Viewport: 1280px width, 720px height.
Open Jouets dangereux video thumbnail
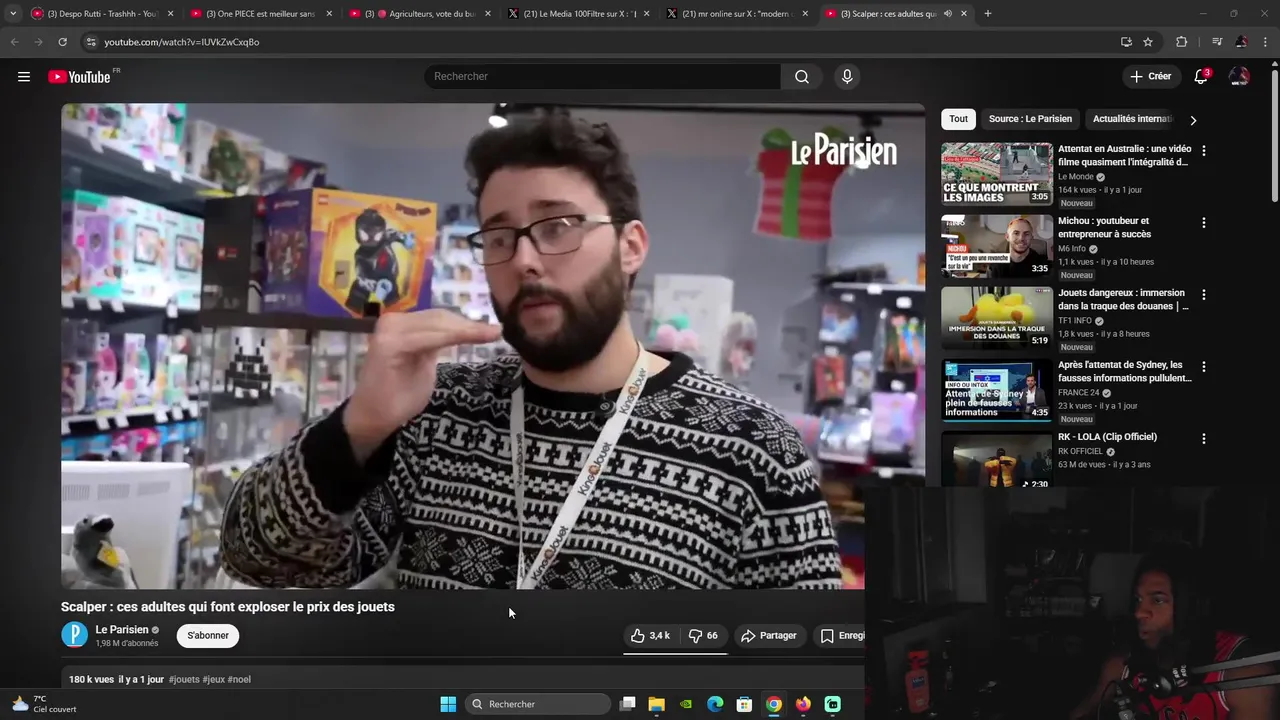tap(997, 318)
